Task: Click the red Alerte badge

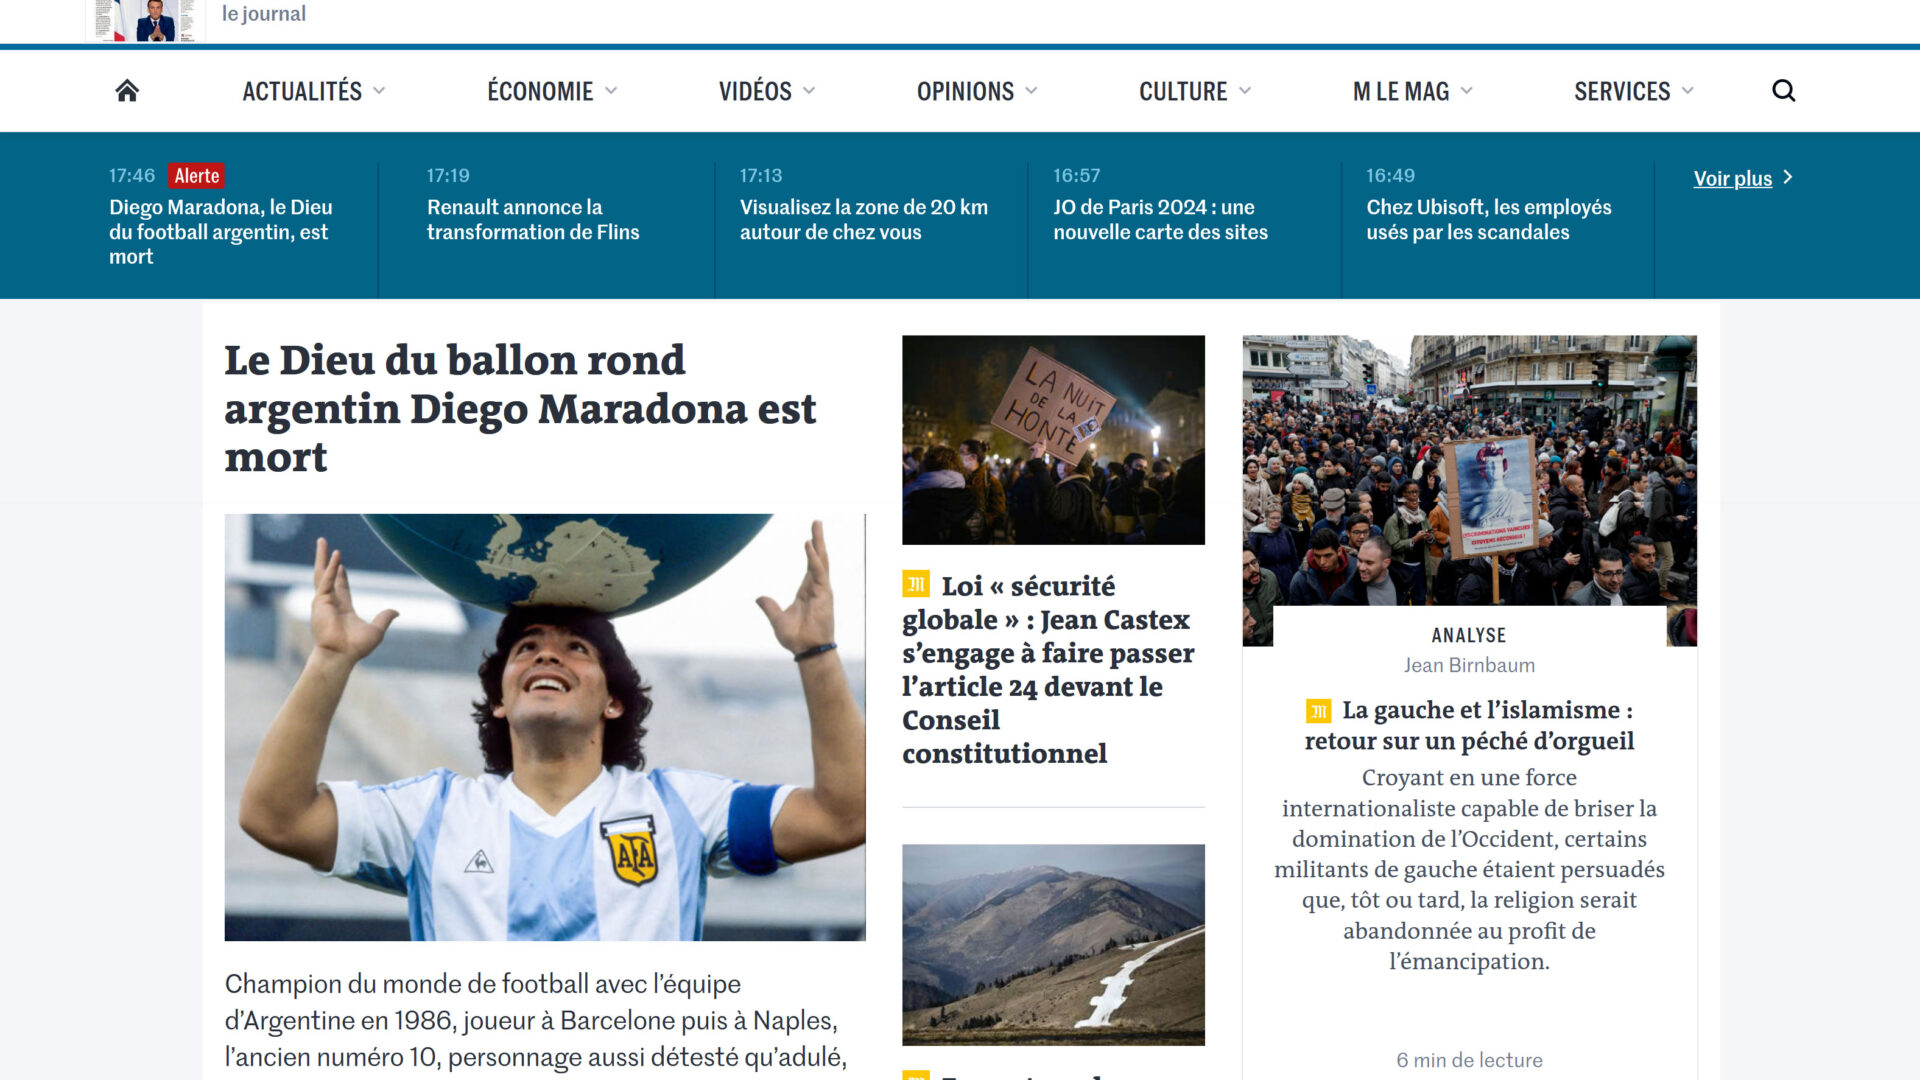Action: click(x=196, y=176)
